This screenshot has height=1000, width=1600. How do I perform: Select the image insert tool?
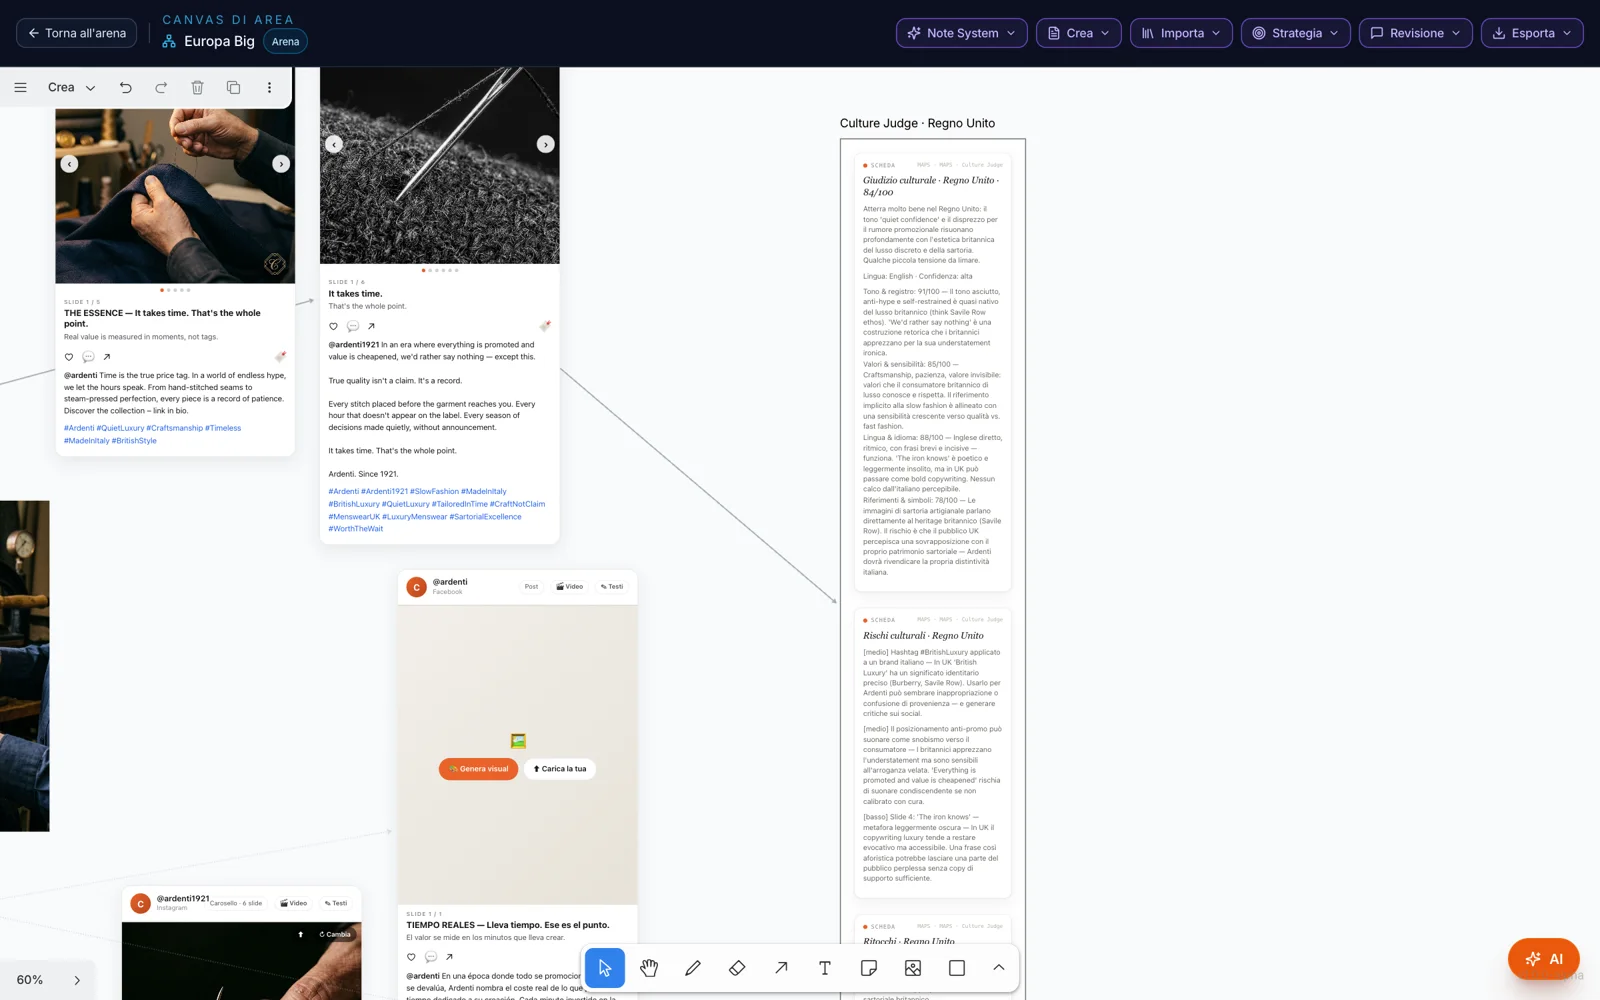pyautogui.click(x=913, y=968)
